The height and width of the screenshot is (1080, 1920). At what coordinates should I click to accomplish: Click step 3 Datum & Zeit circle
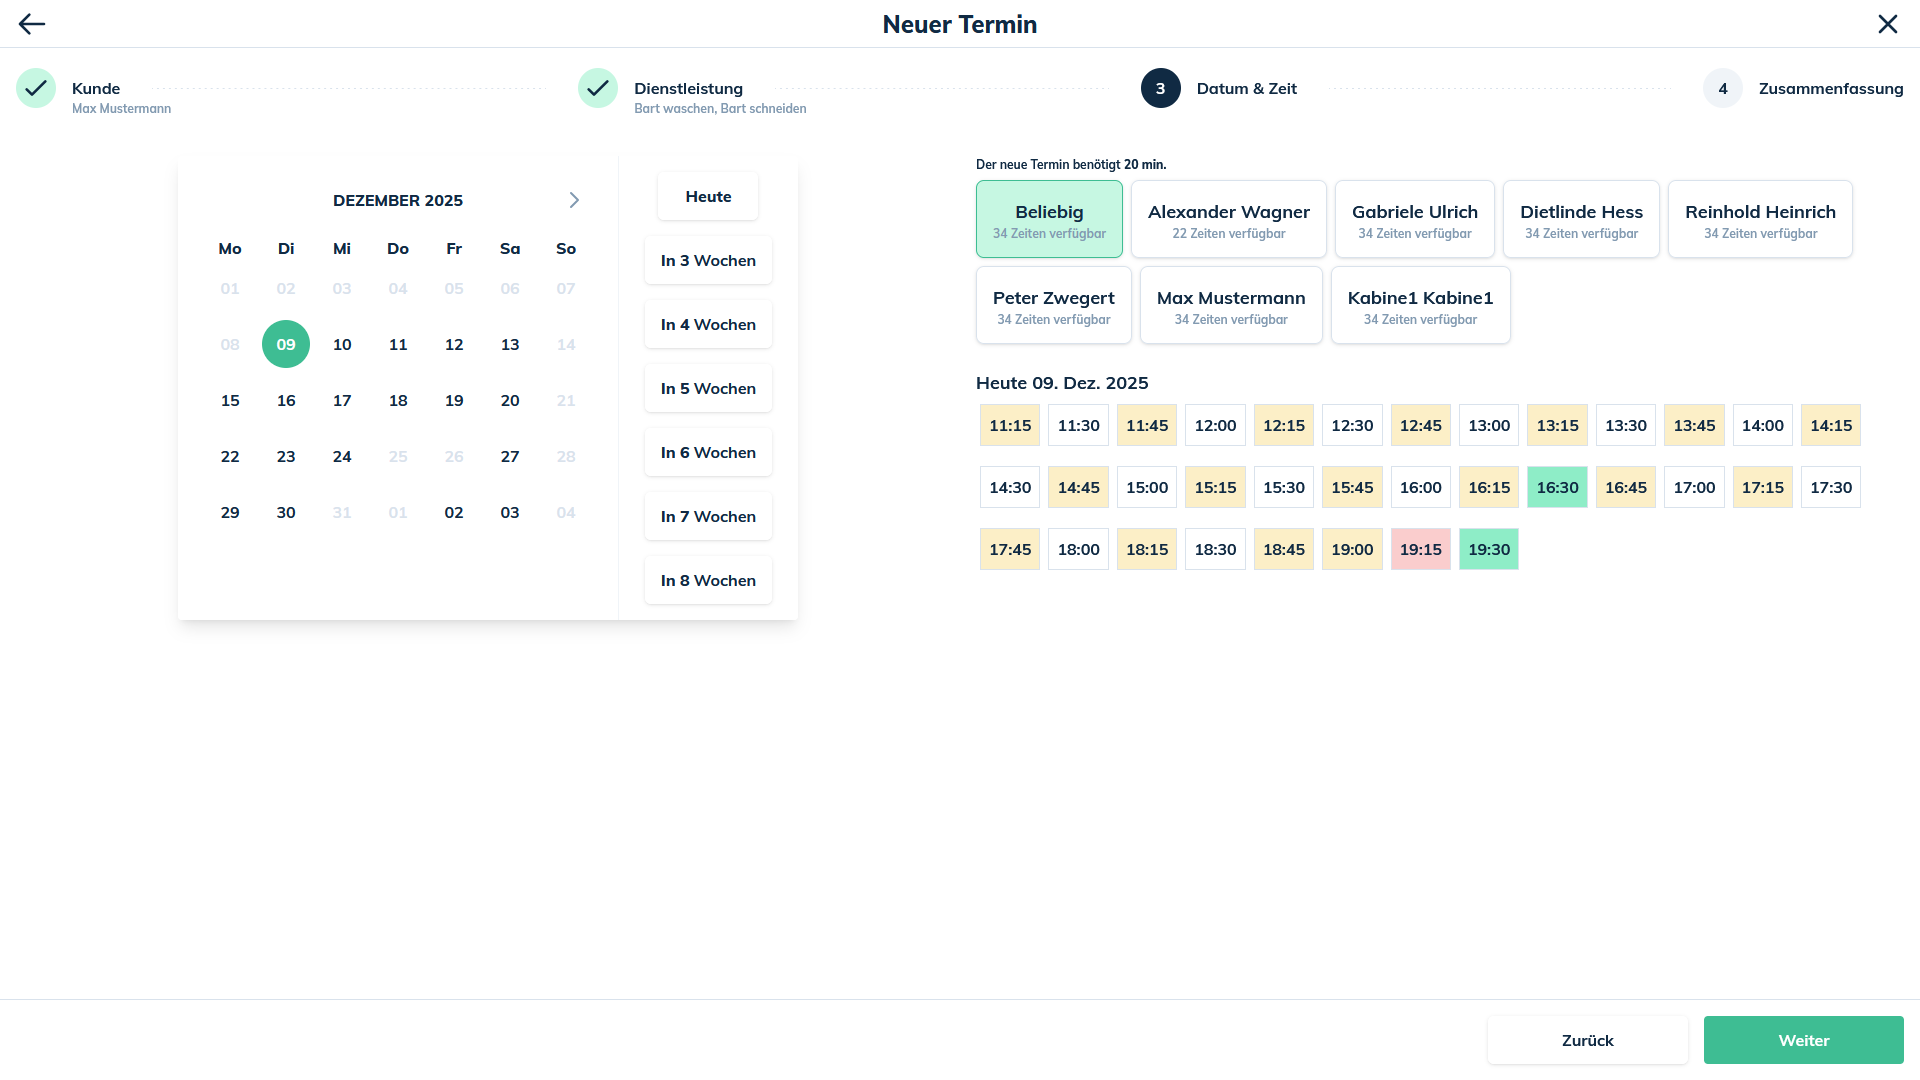pos(1160,88)
